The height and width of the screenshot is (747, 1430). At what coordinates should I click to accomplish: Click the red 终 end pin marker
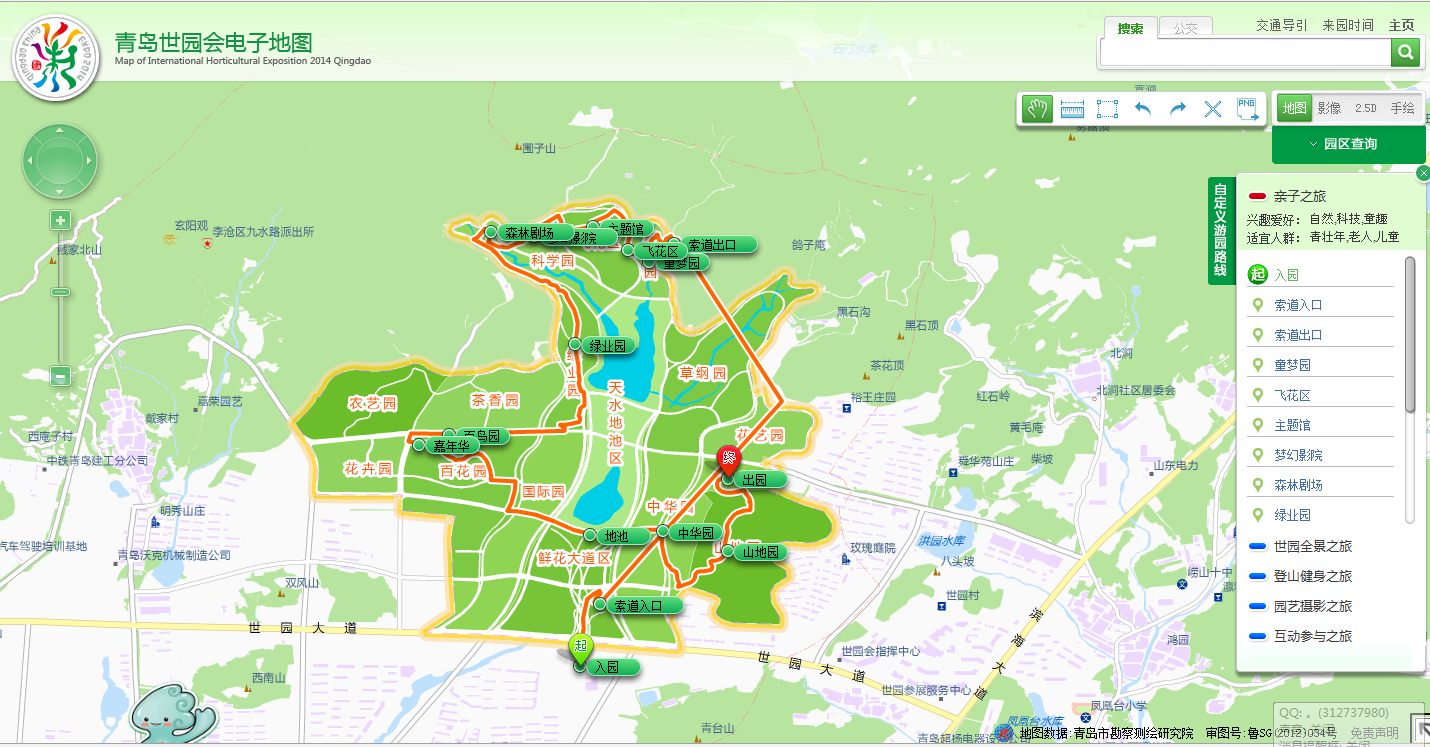click(729, 461)
